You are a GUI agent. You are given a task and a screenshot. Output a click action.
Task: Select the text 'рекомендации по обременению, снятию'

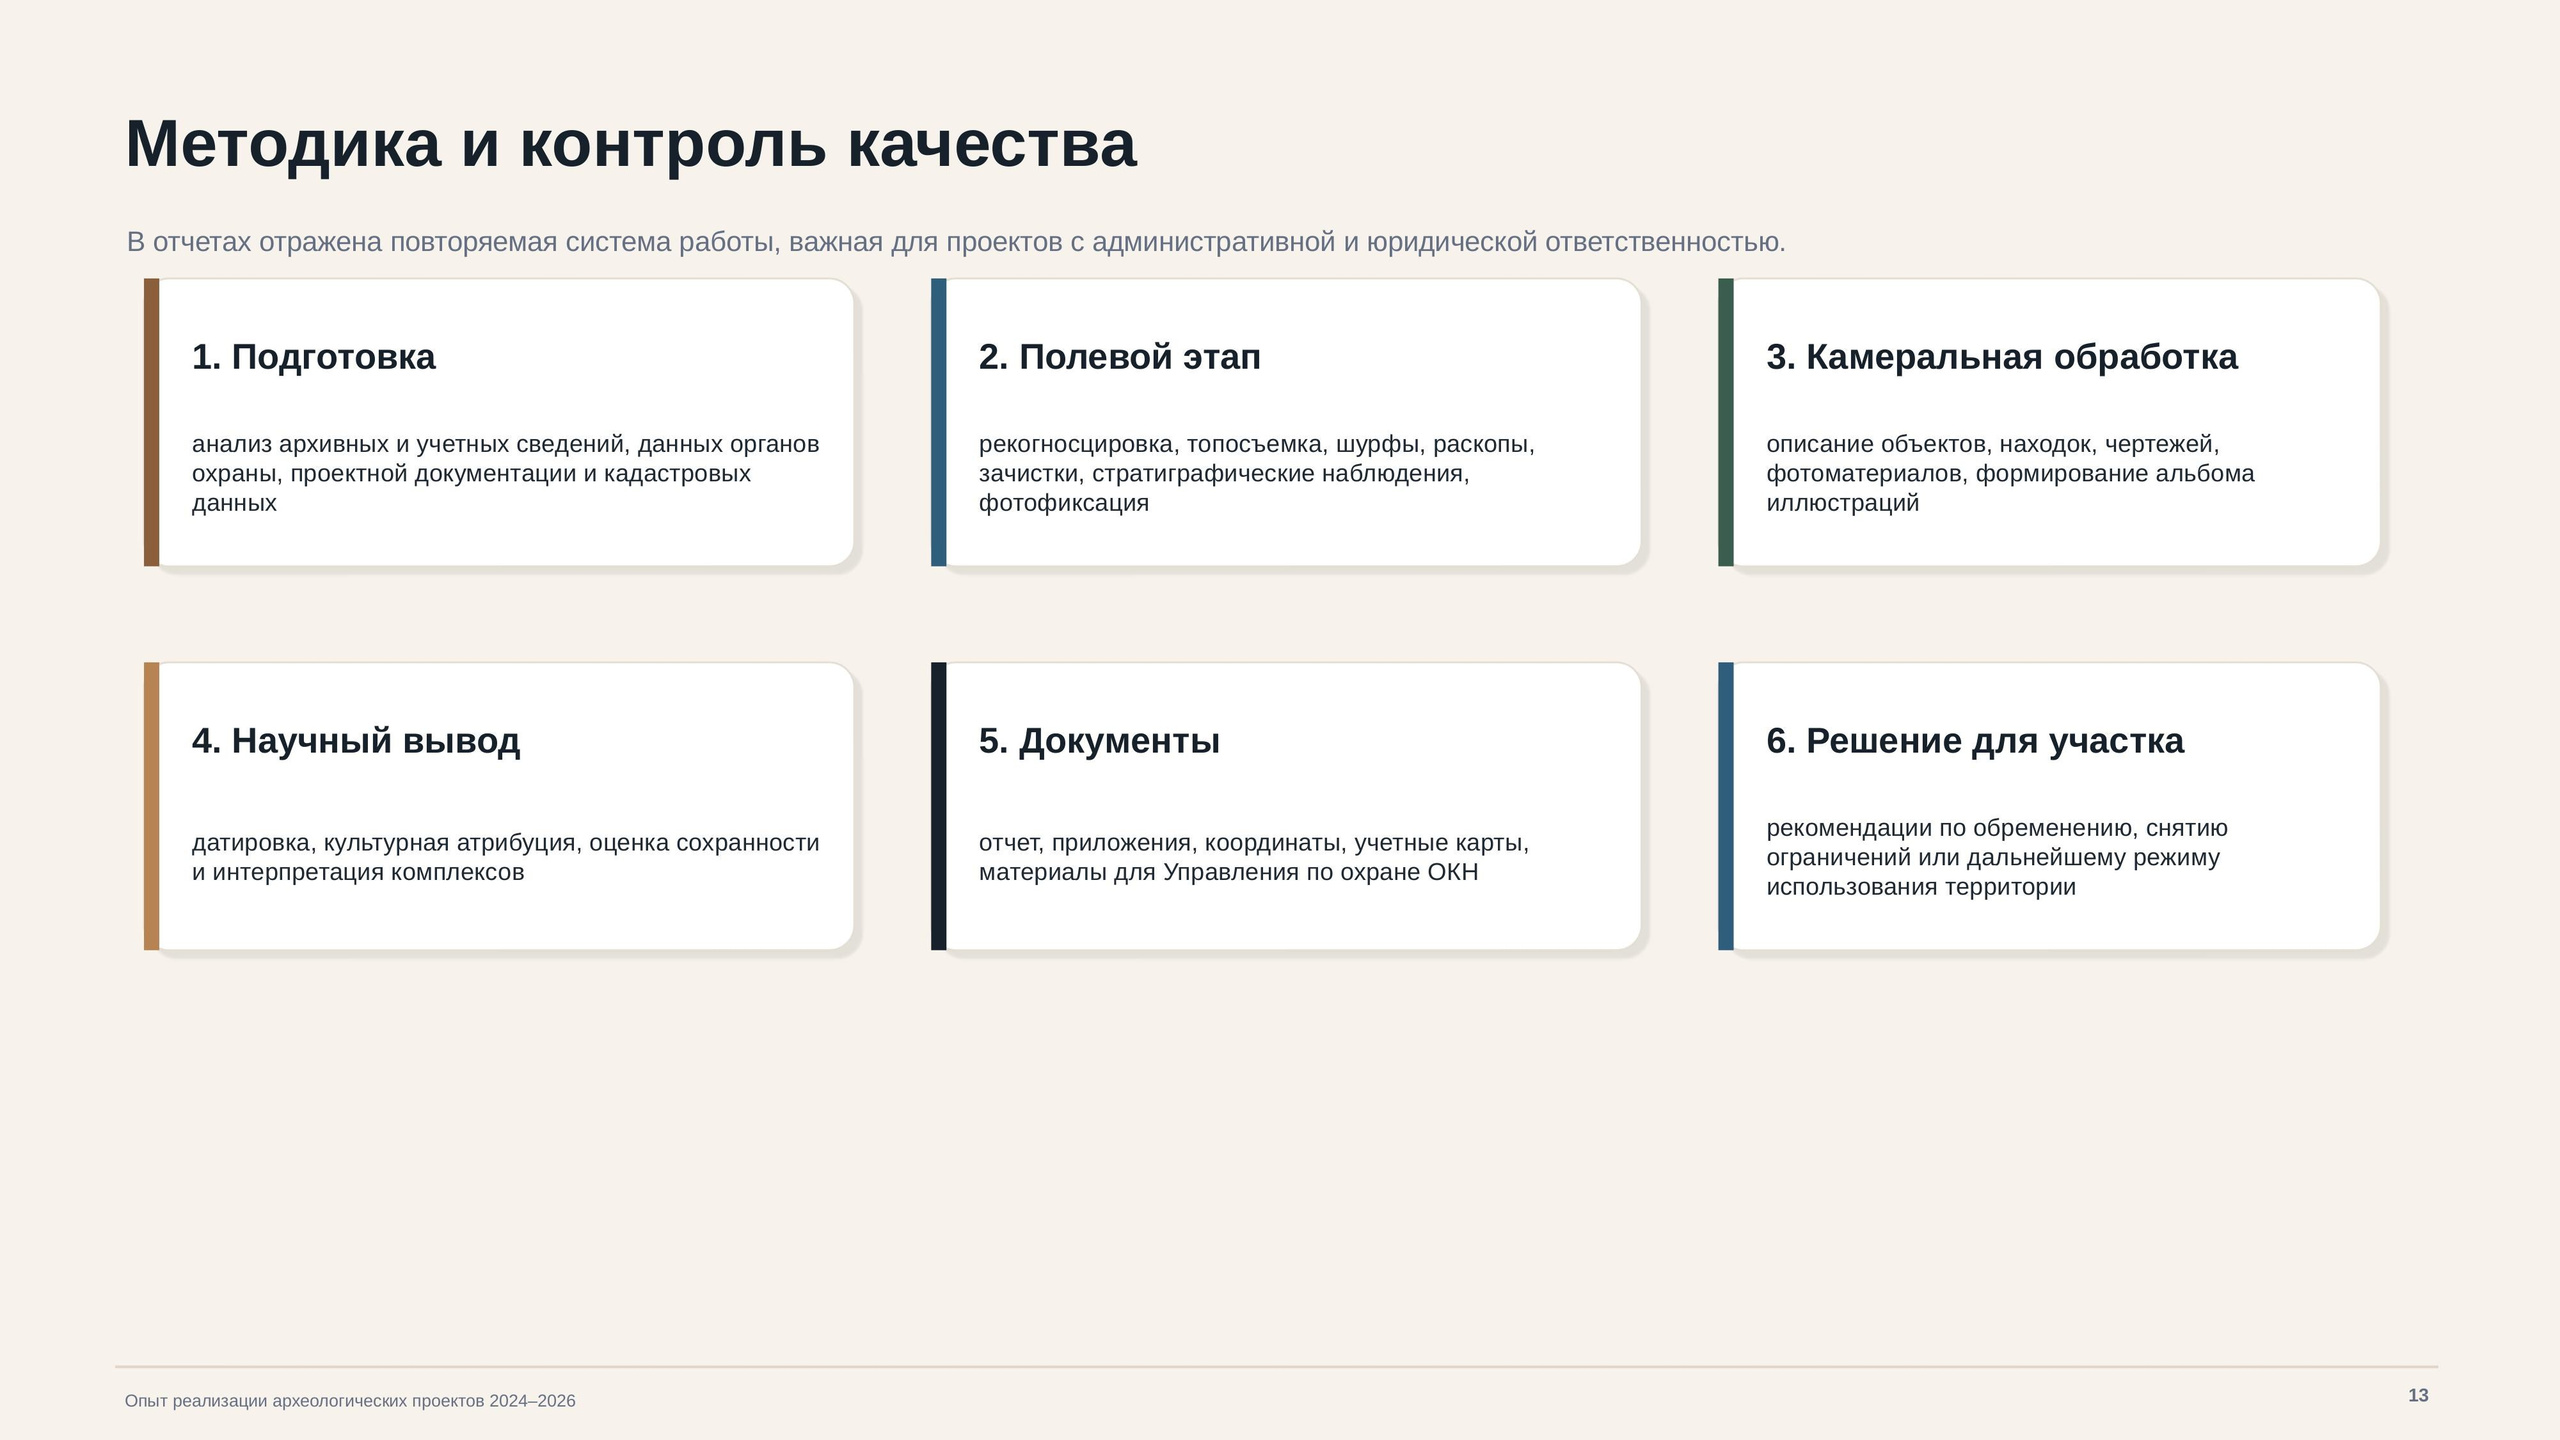pyautogui.click(x=1997, y=828)
